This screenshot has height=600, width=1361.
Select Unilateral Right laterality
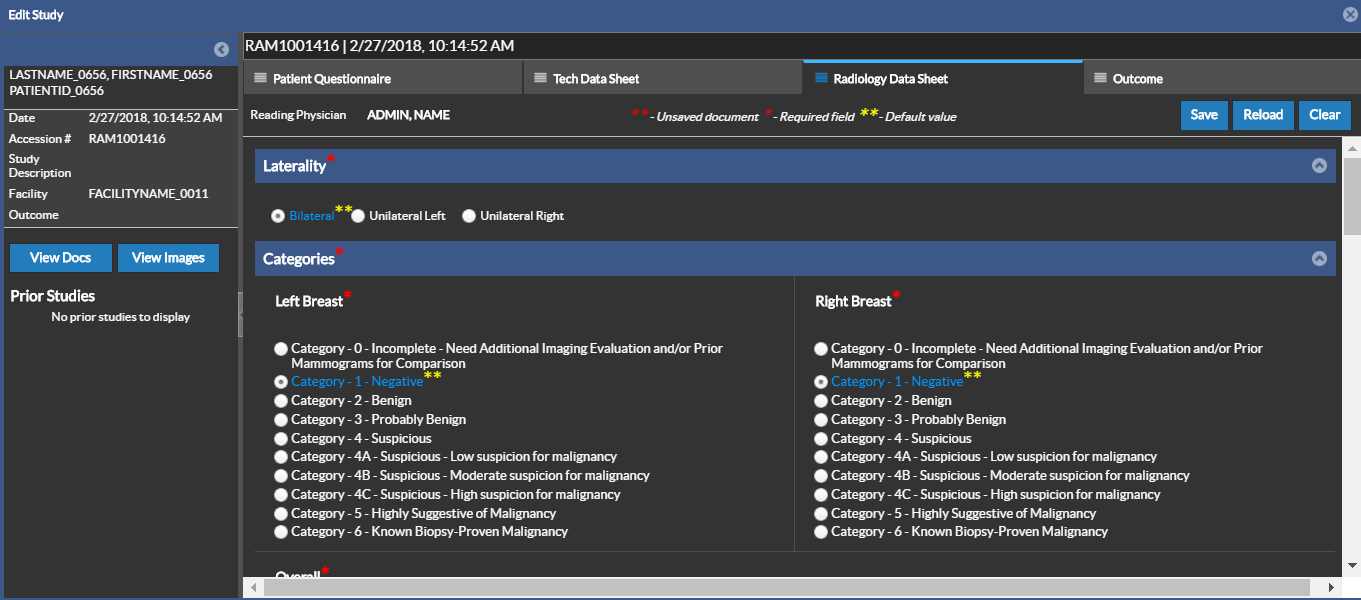pyautogui.click(x=469, y=216)
